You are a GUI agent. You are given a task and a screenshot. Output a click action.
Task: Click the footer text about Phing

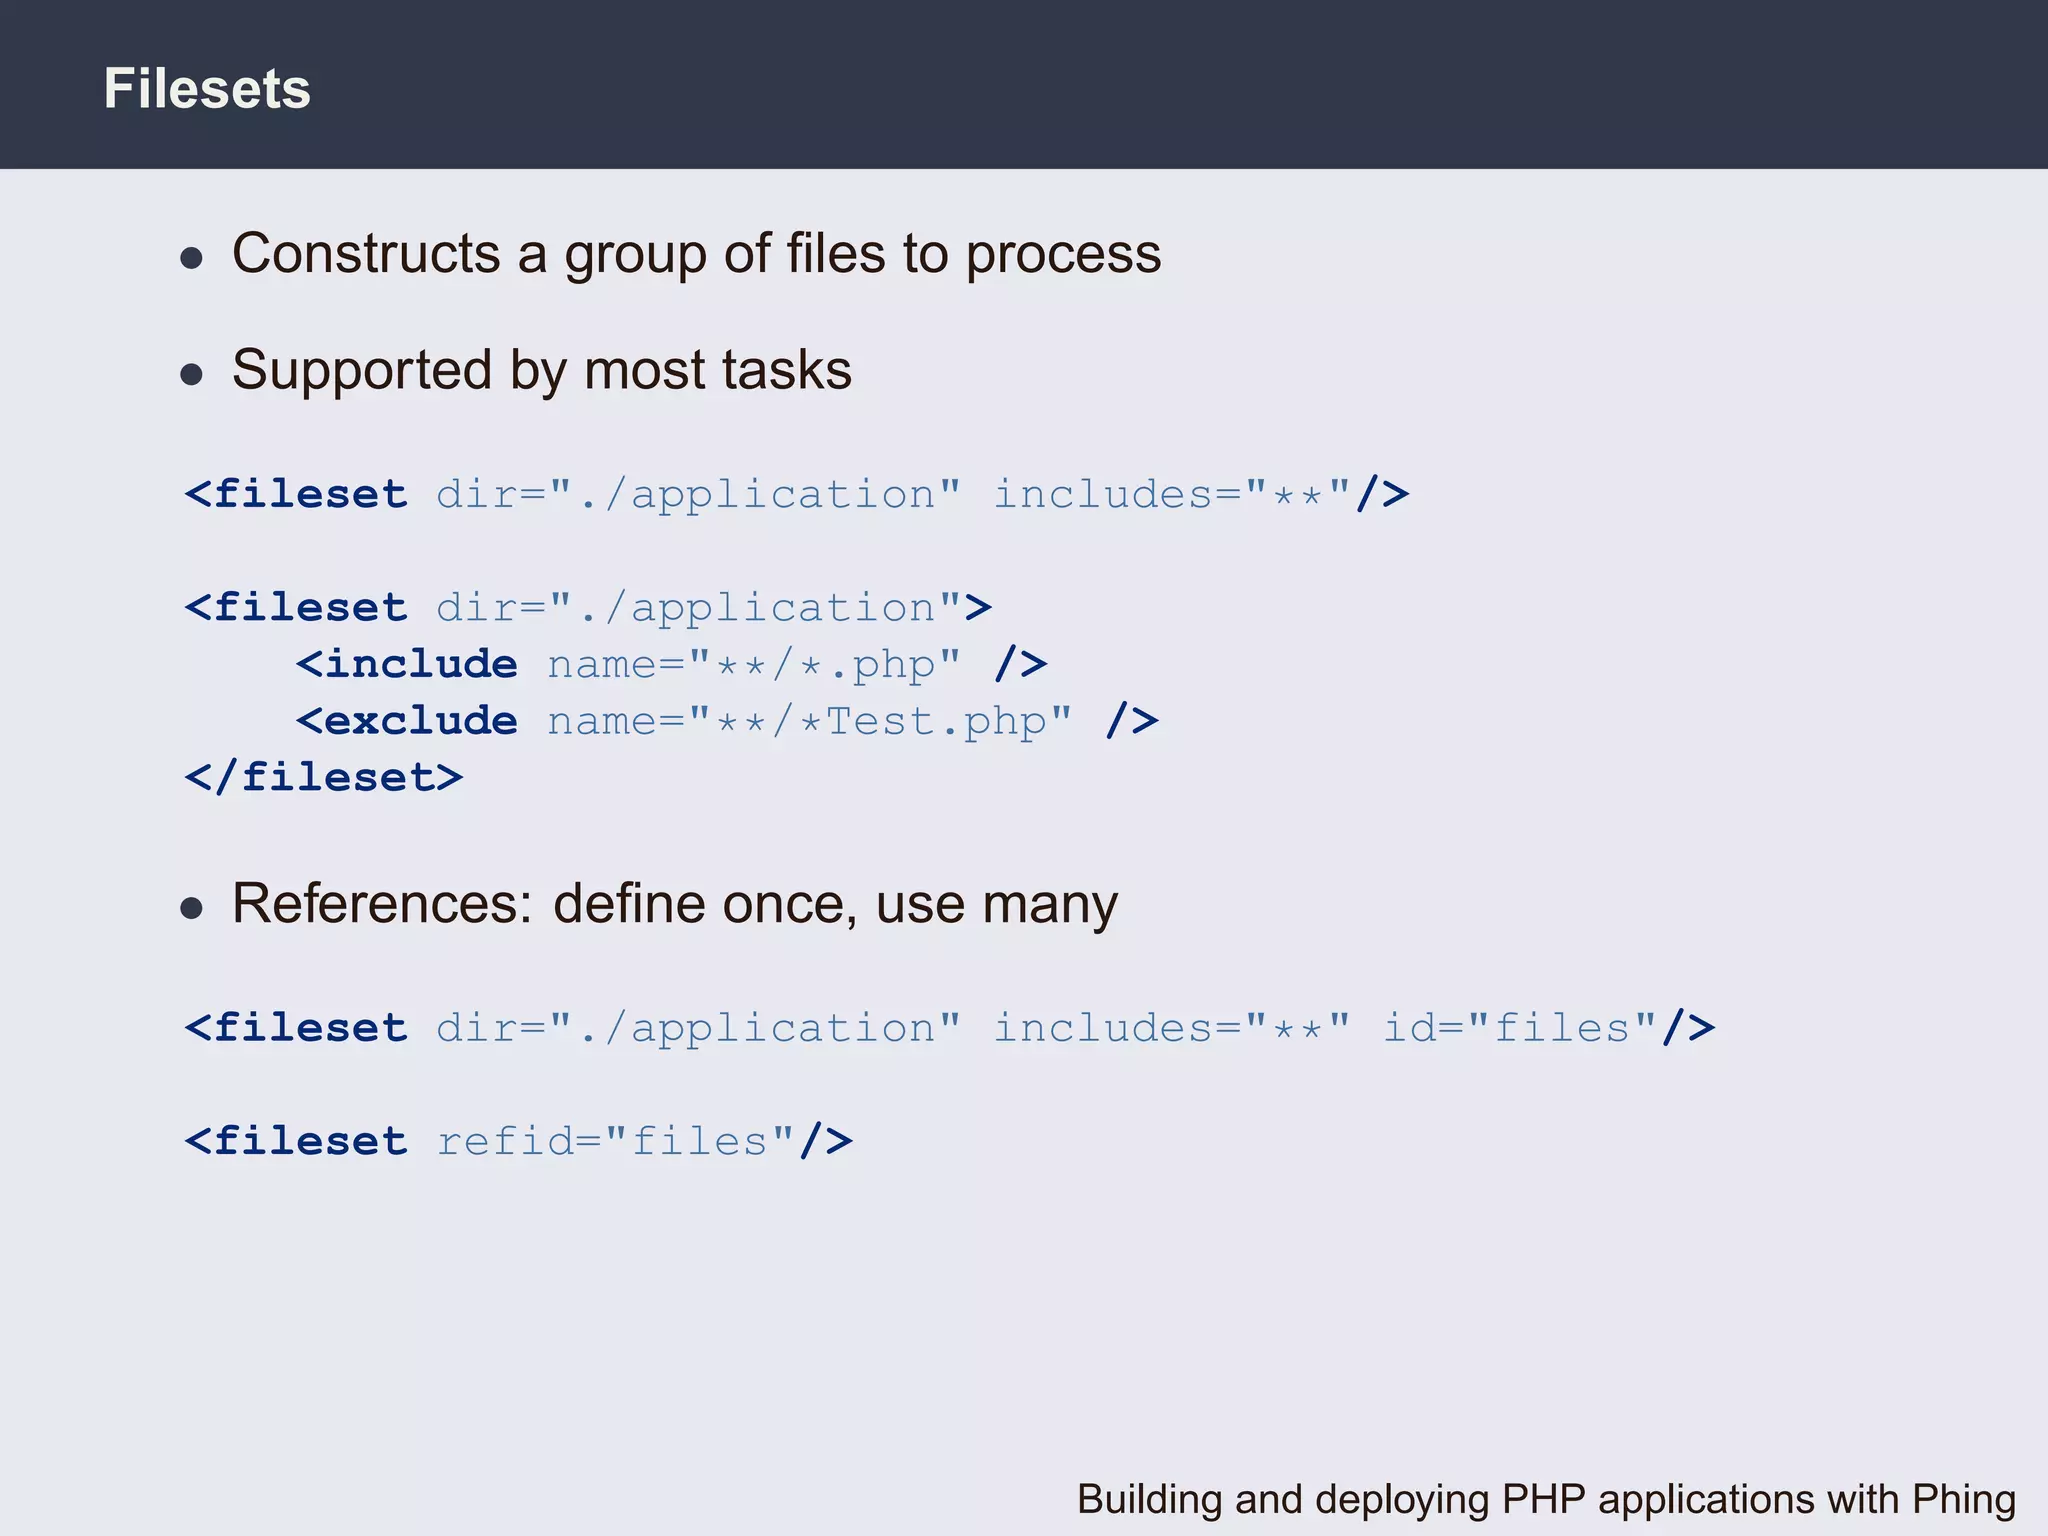[x=1545, y=1499]
